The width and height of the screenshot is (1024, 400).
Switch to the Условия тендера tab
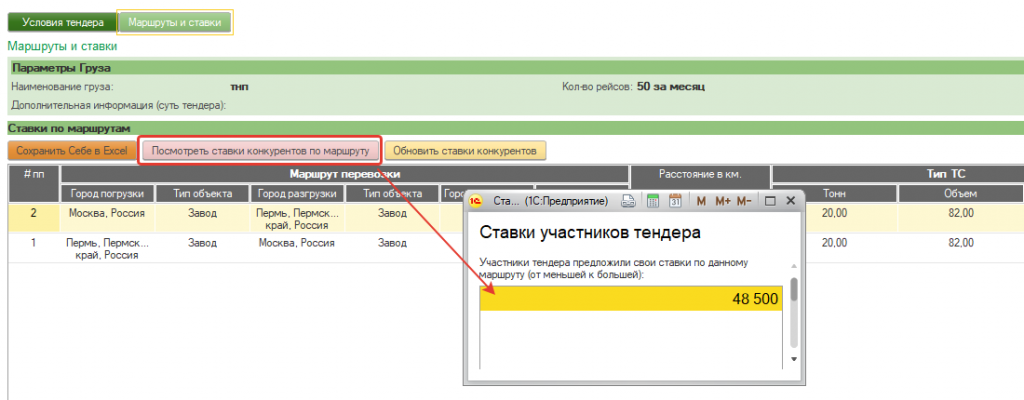coord(63,22)
